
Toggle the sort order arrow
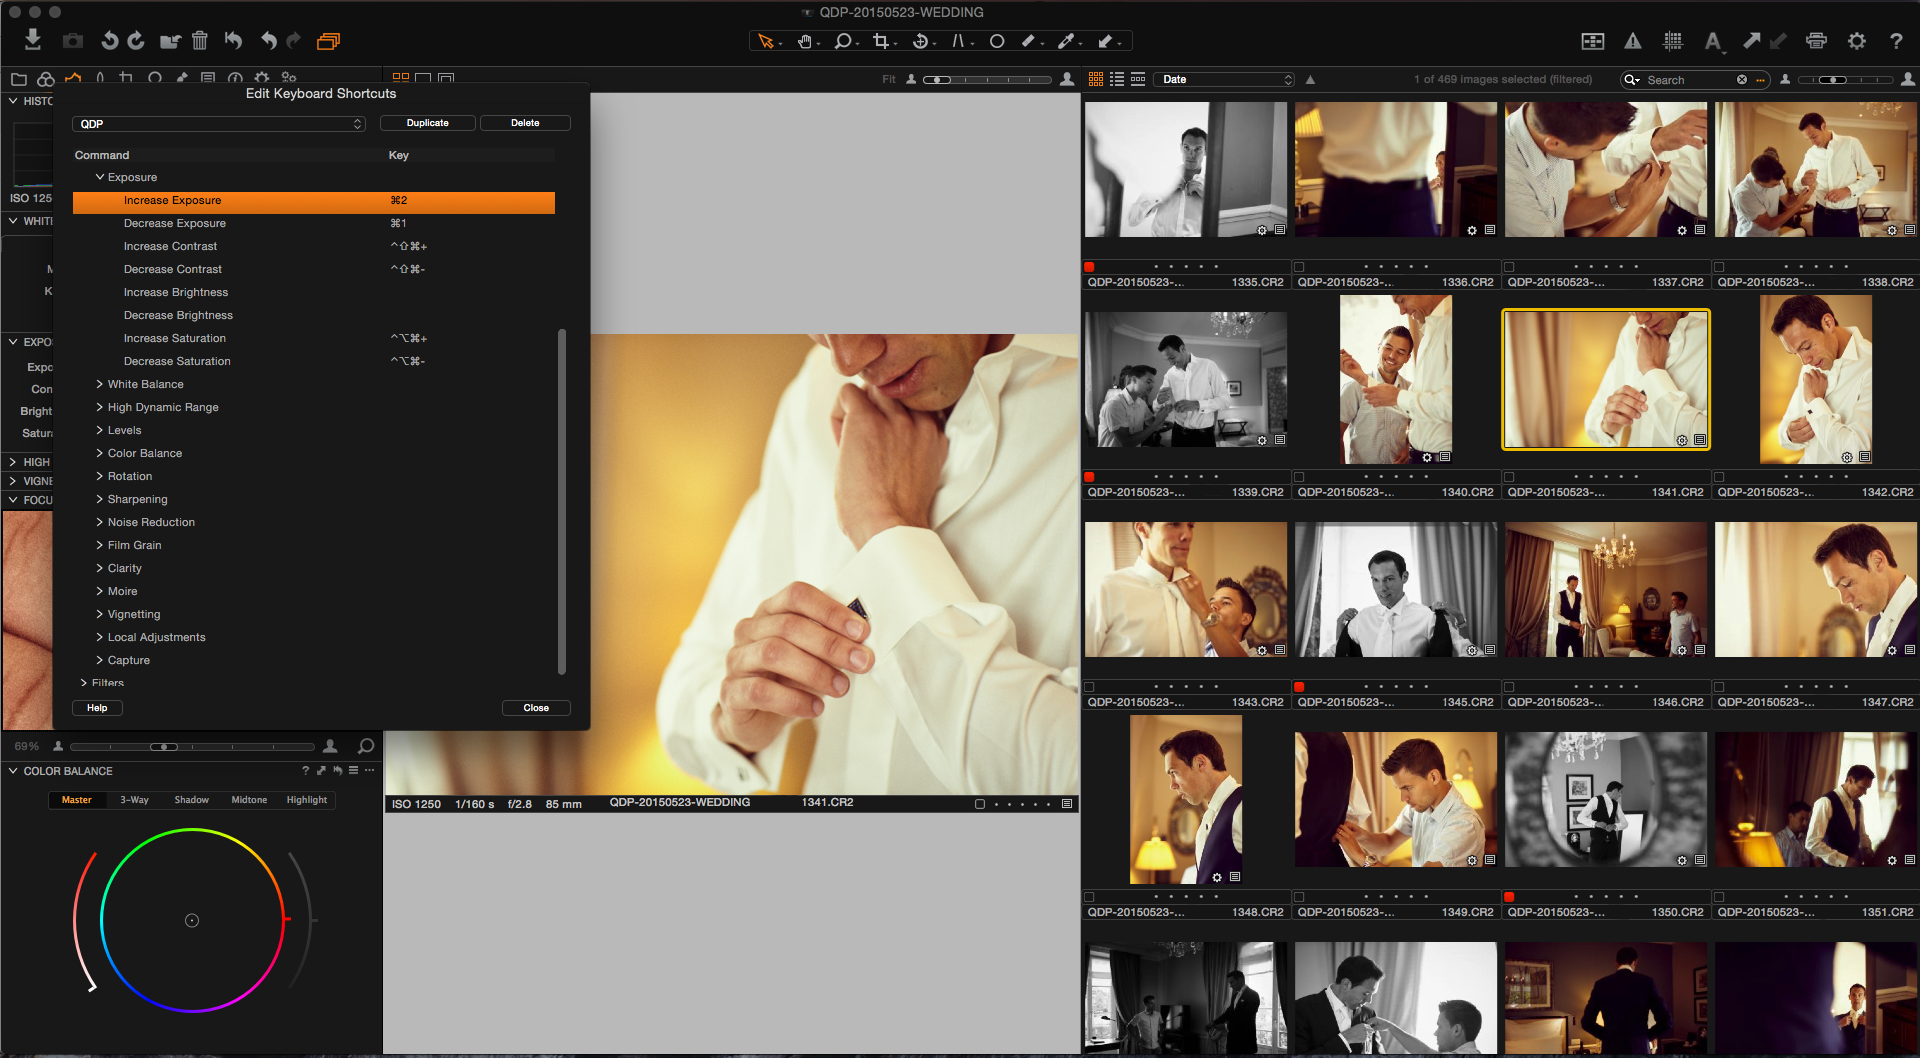pos(1310,79)
